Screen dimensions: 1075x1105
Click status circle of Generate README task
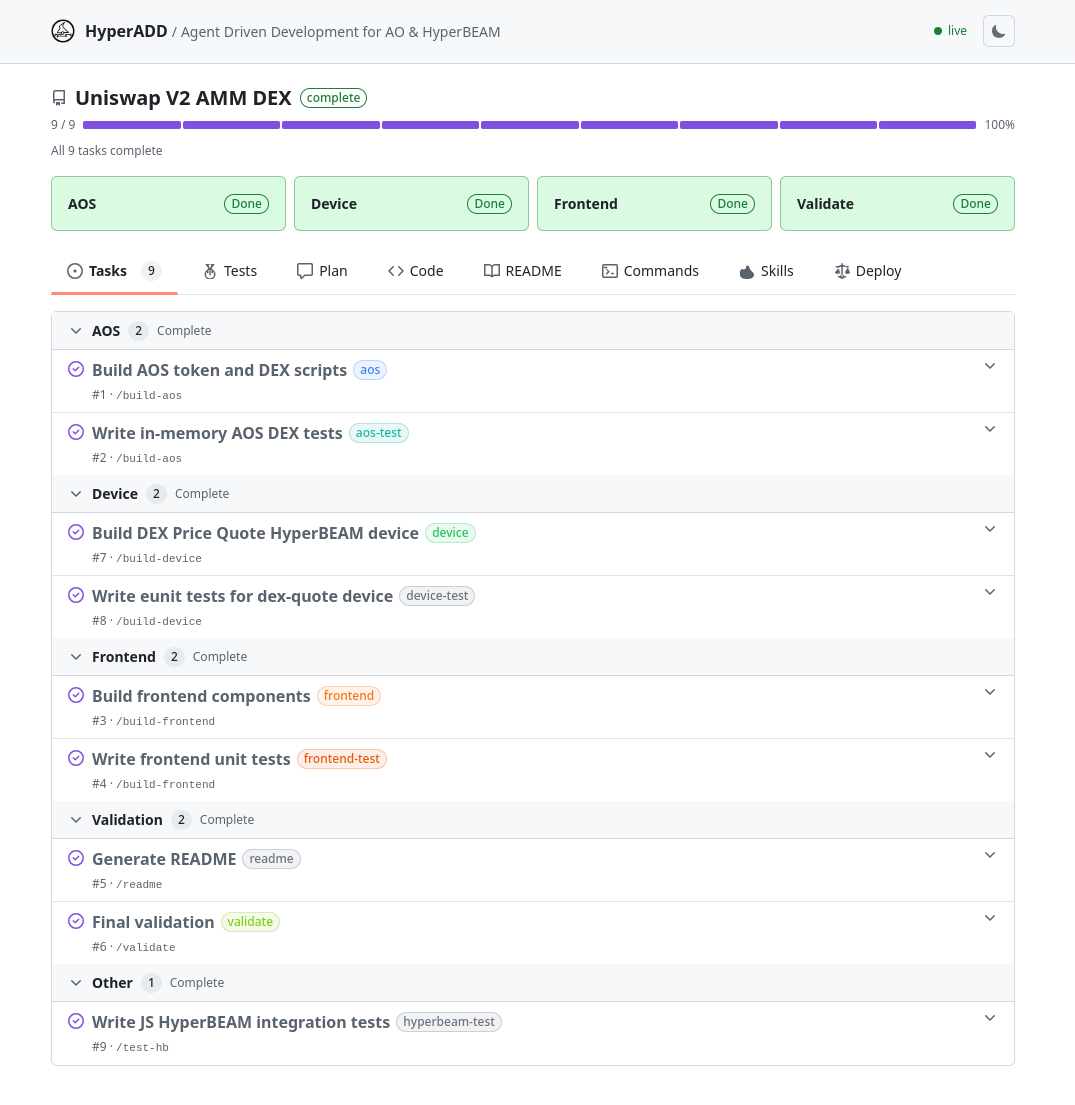tap(76, 858)
